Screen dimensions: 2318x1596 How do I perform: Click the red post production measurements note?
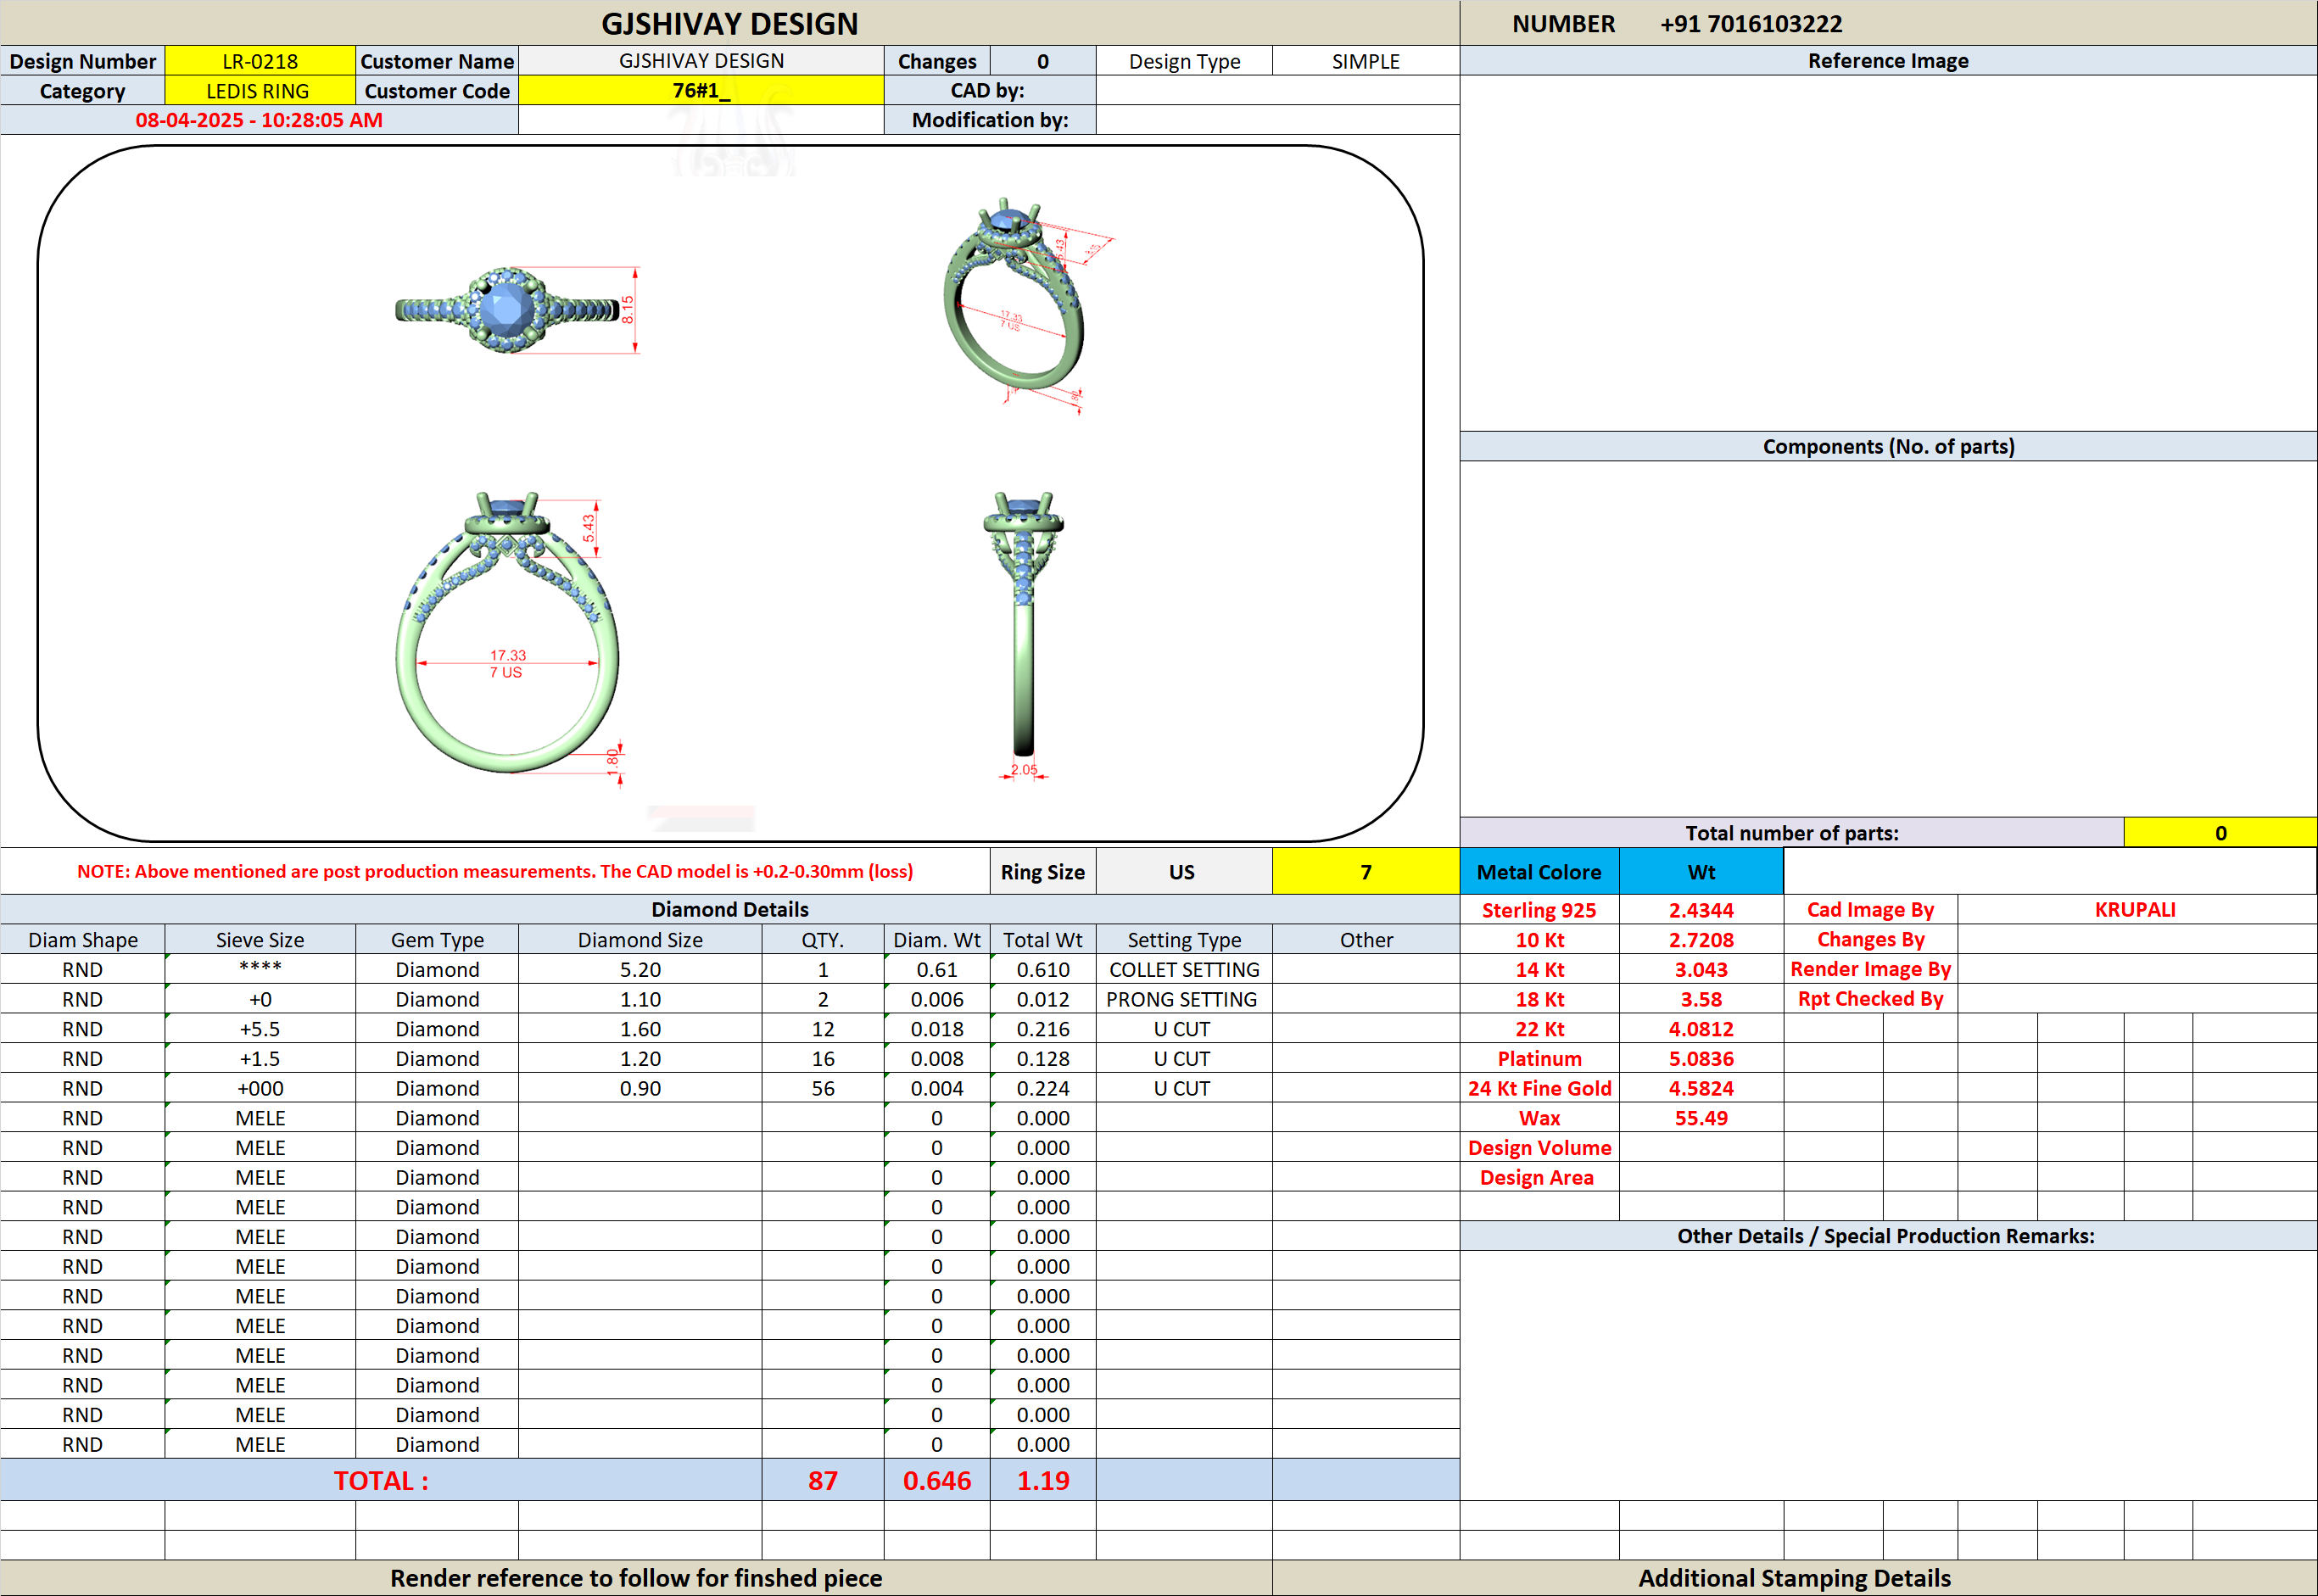pyautogui.click(x=495, y=872)
